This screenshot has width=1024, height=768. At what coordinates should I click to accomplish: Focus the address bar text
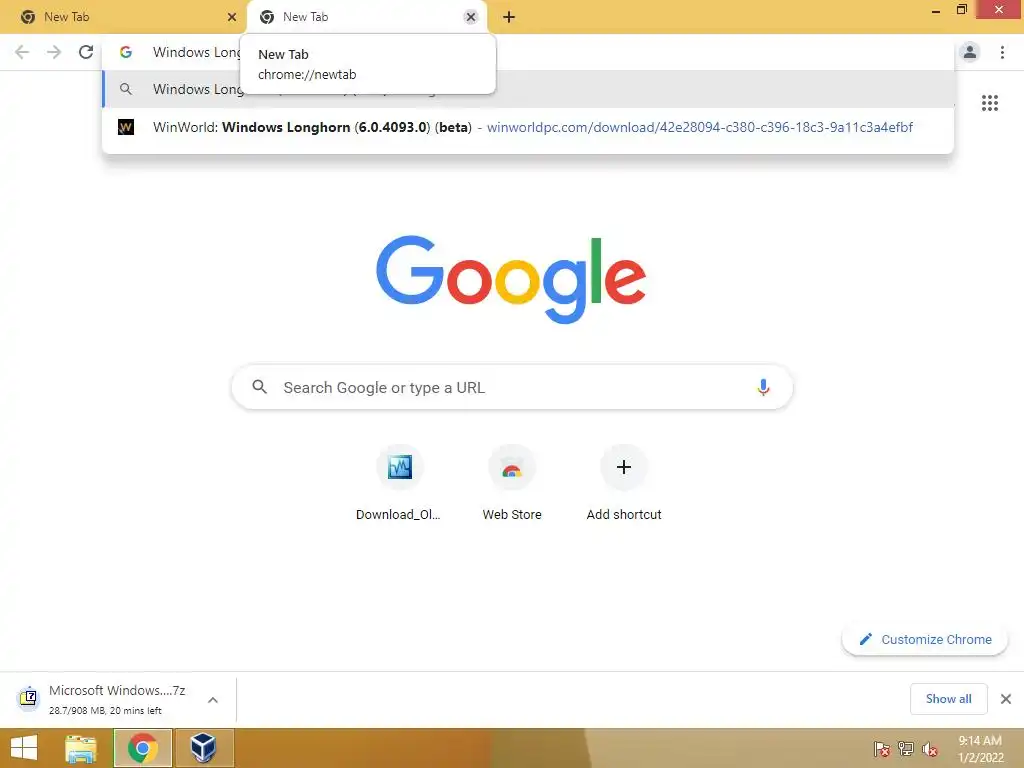[196, 52]
